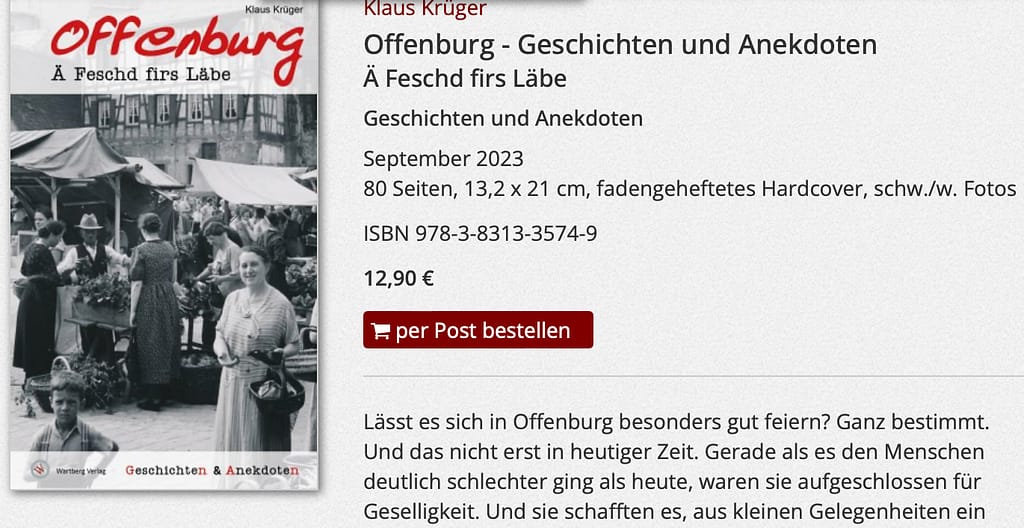Click Klaus Krüger name printed on cover
The width and height of the screenshot is (1024, 528).
282,10
